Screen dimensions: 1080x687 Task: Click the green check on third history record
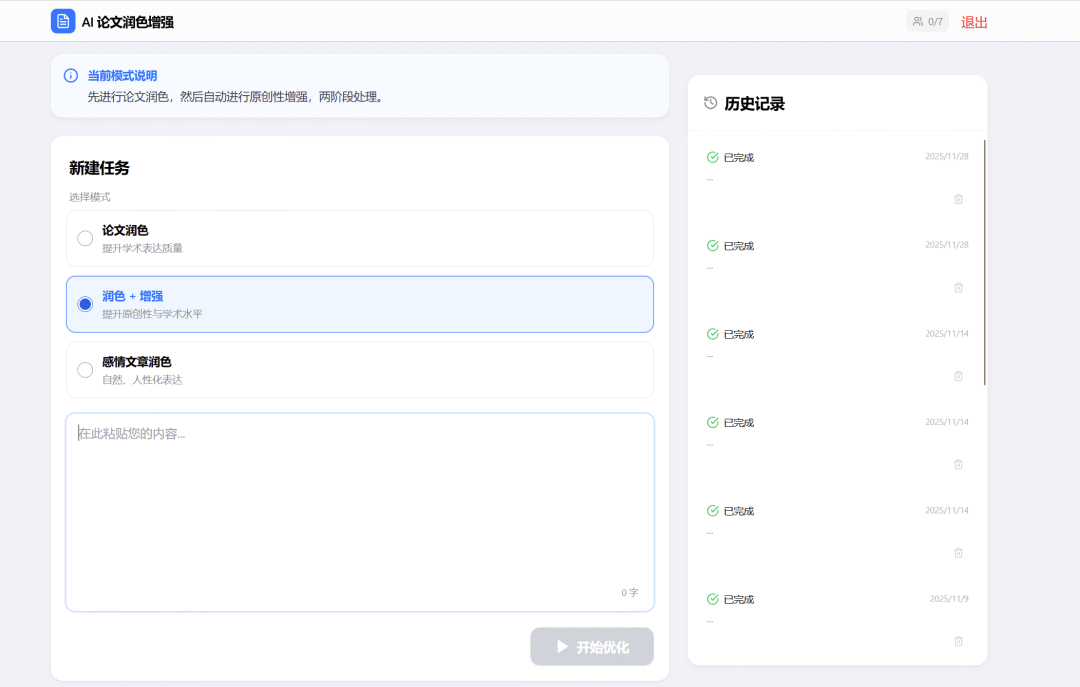click(x=713, y=334)
